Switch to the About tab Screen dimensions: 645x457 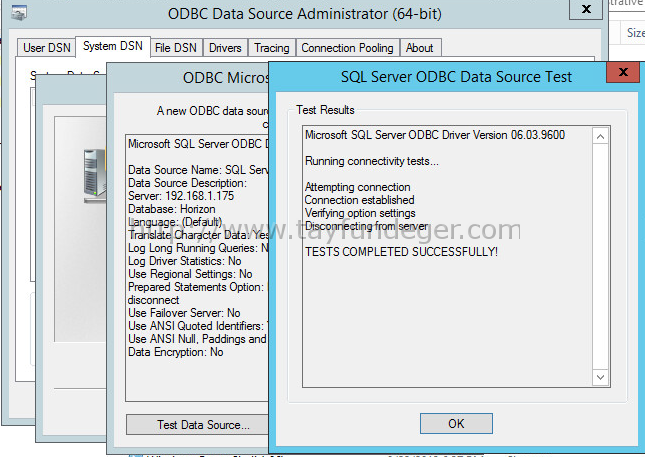[x=420, y=48]
